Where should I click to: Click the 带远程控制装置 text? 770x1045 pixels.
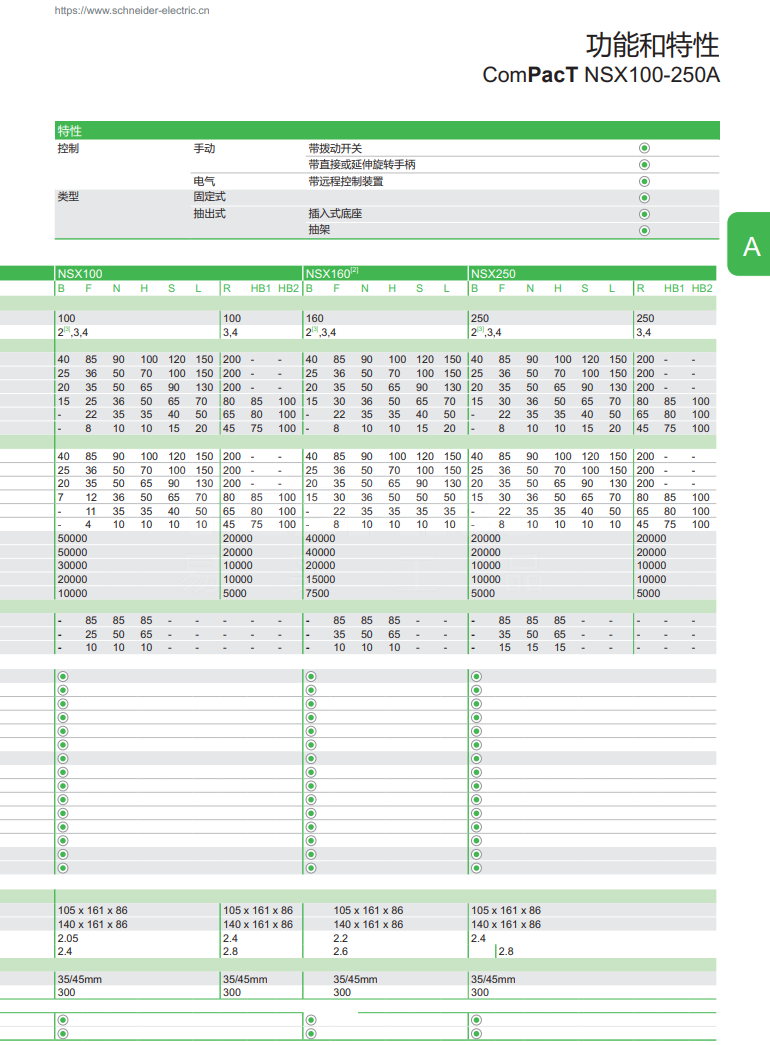[345, 181]
